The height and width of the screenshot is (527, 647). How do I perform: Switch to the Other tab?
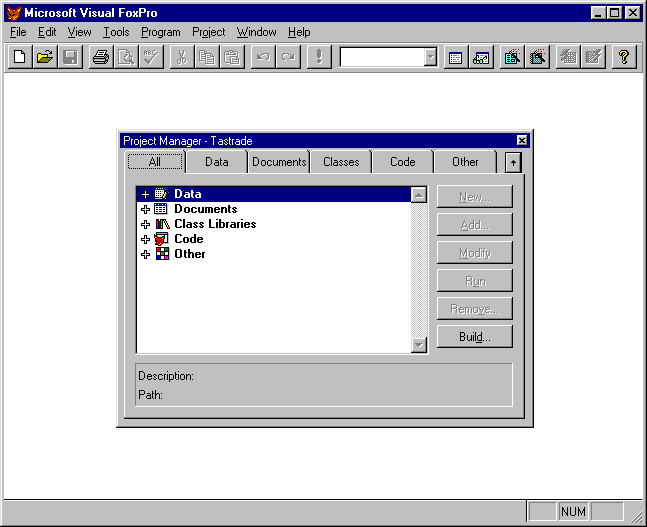(465, 162)
